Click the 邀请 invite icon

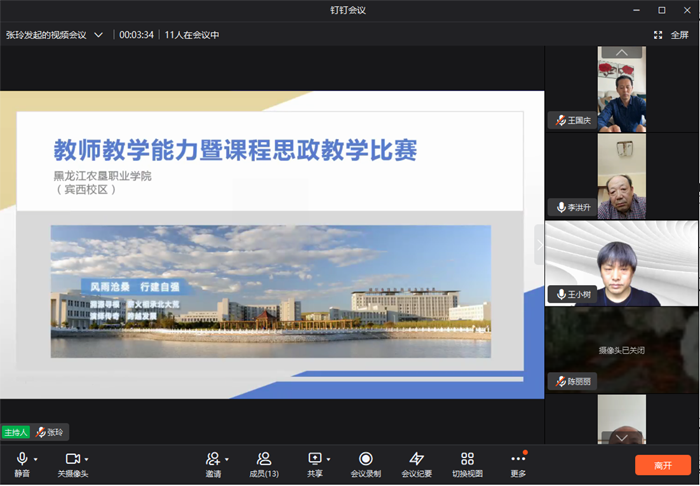pos(213,459)
